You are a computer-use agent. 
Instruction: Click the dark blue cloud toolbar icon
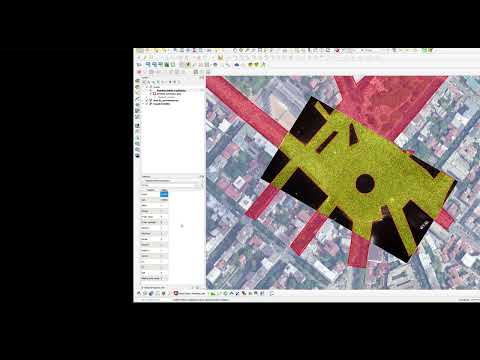(x=237, y=65)
